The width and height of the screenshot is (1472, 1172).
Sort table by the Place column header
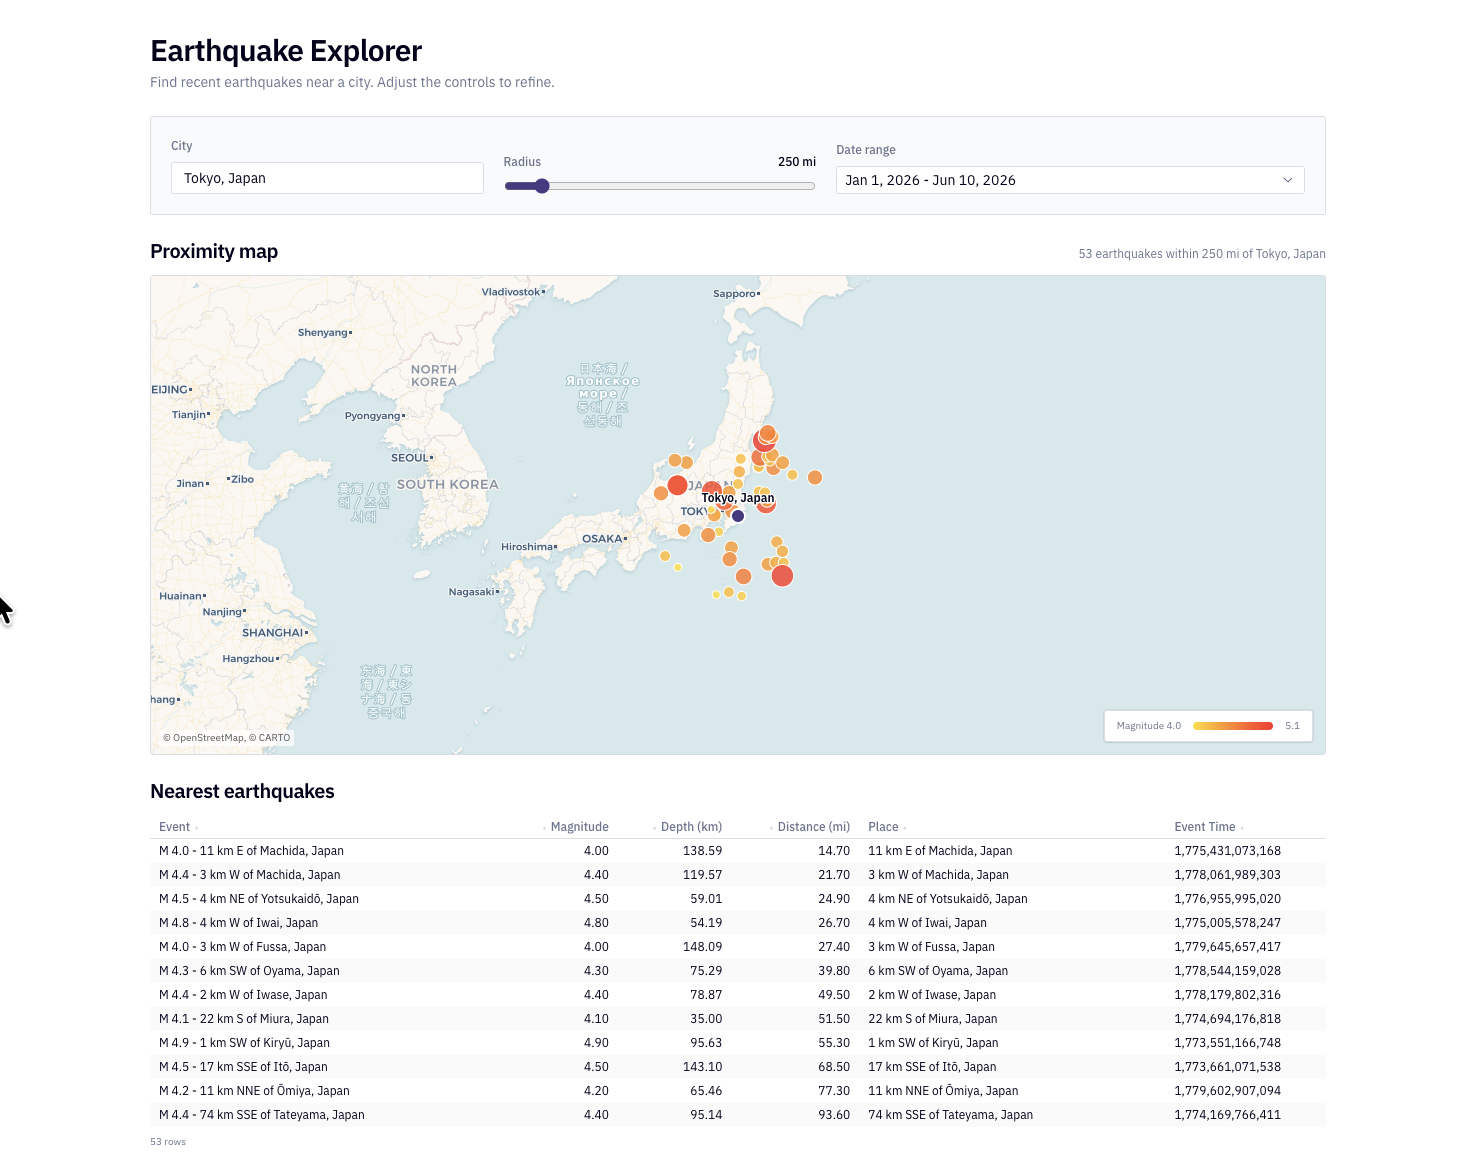pyautogui.click(x=884, y=827)
